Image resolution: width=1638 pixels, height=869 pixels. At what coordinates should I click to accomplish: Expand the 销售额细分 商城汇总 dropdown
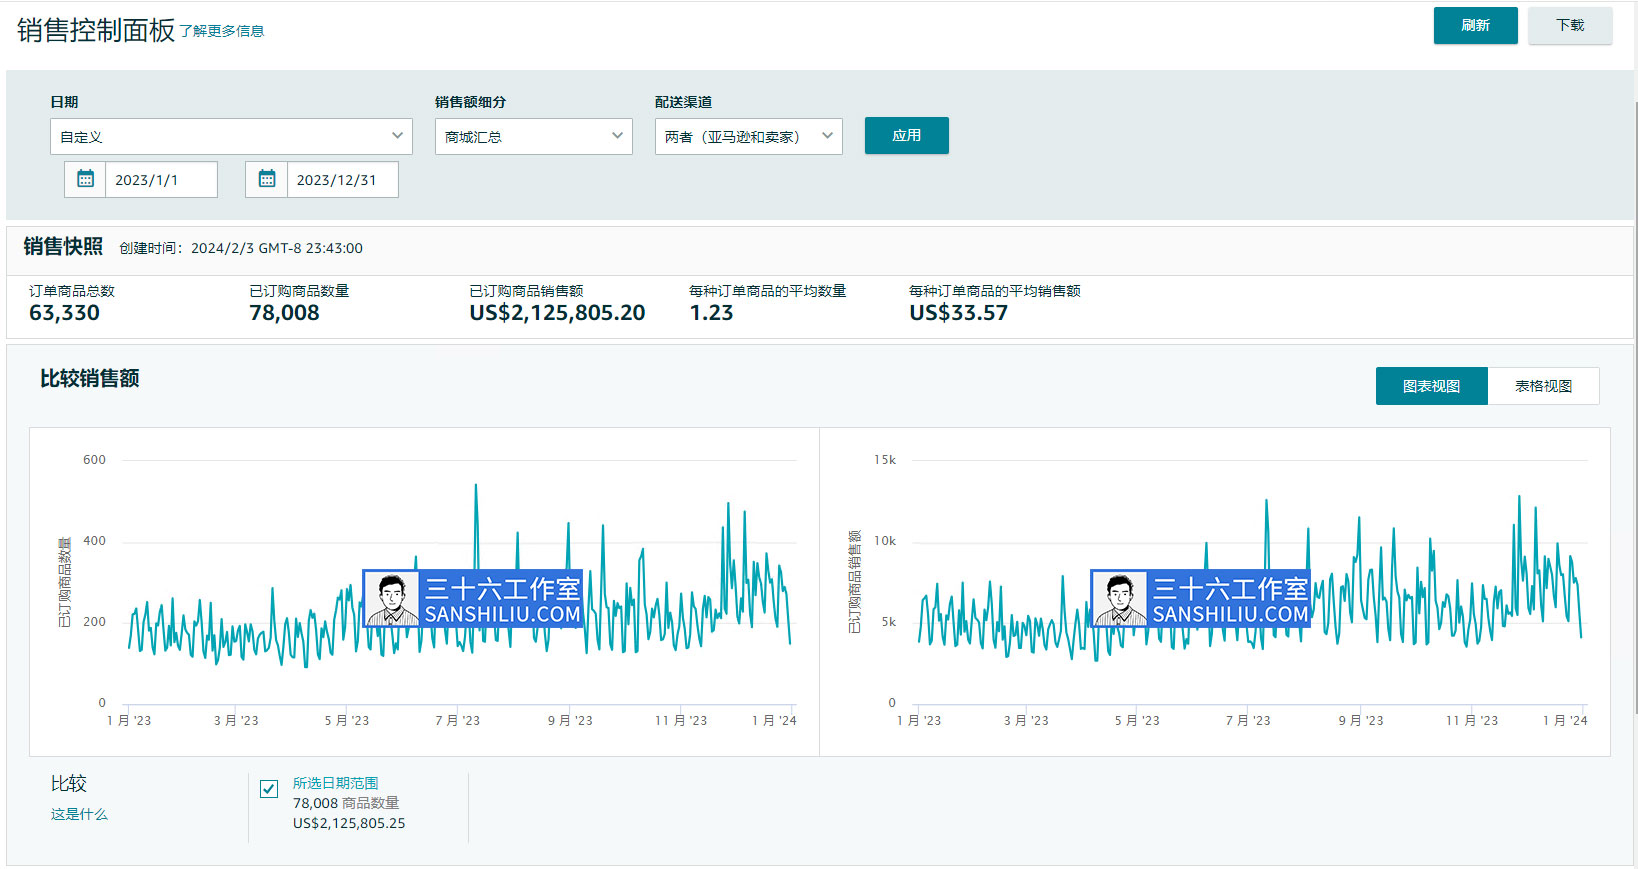(533, 136)
